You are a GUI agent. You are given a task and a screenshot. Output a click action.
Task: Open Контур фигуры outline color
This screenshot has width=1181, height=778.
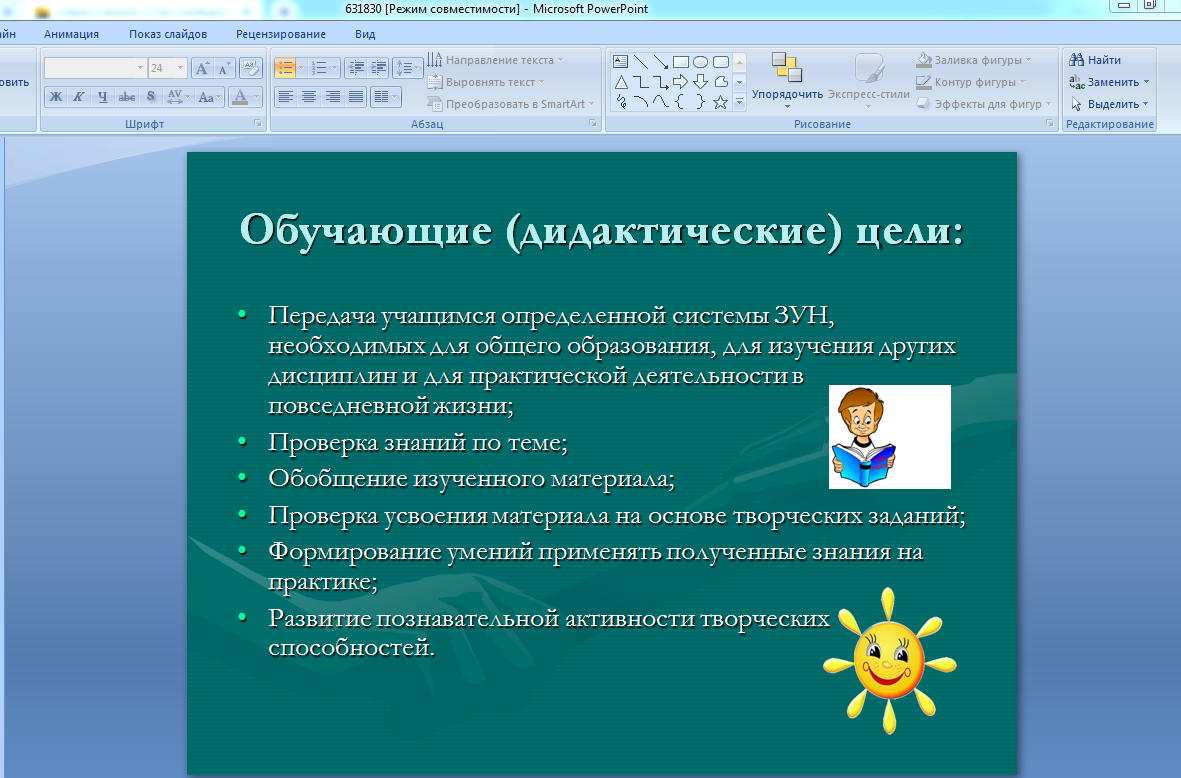click(x=971, y=82)
